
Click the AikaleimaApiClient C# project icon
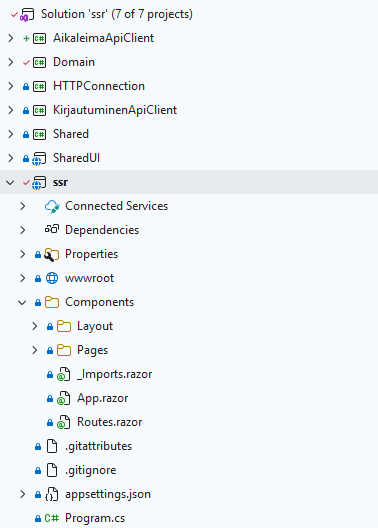pyautogui.click(x=39, y=38)
